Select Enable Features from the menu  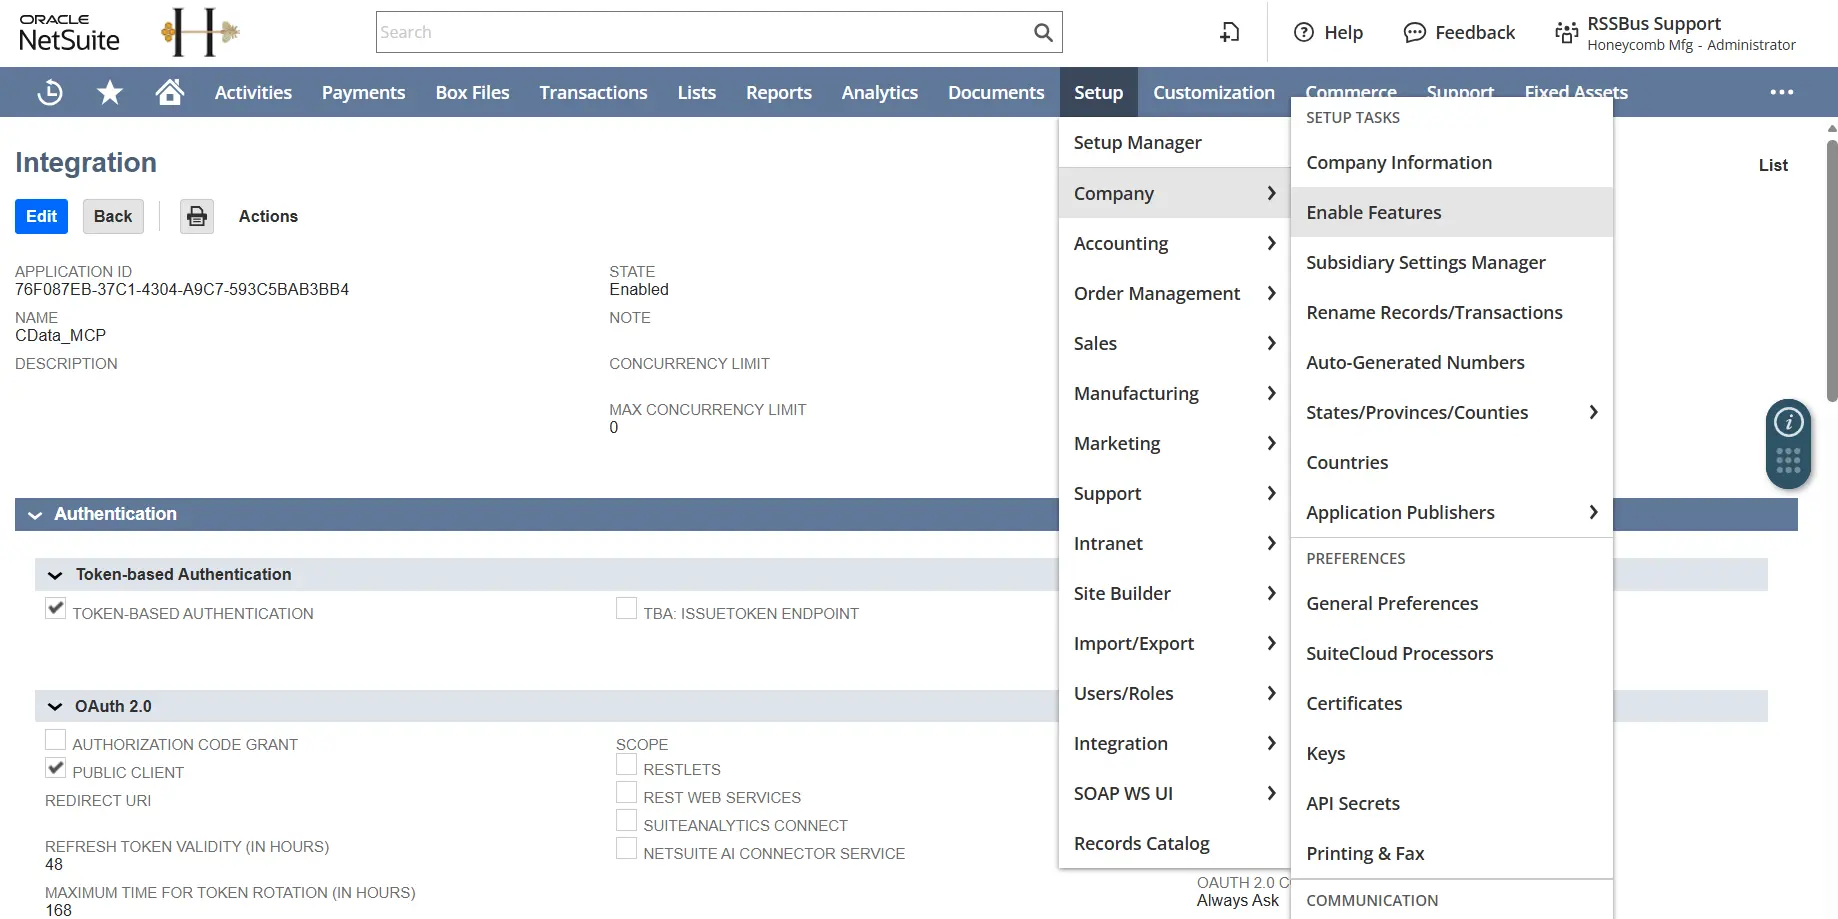[1373, 212]
